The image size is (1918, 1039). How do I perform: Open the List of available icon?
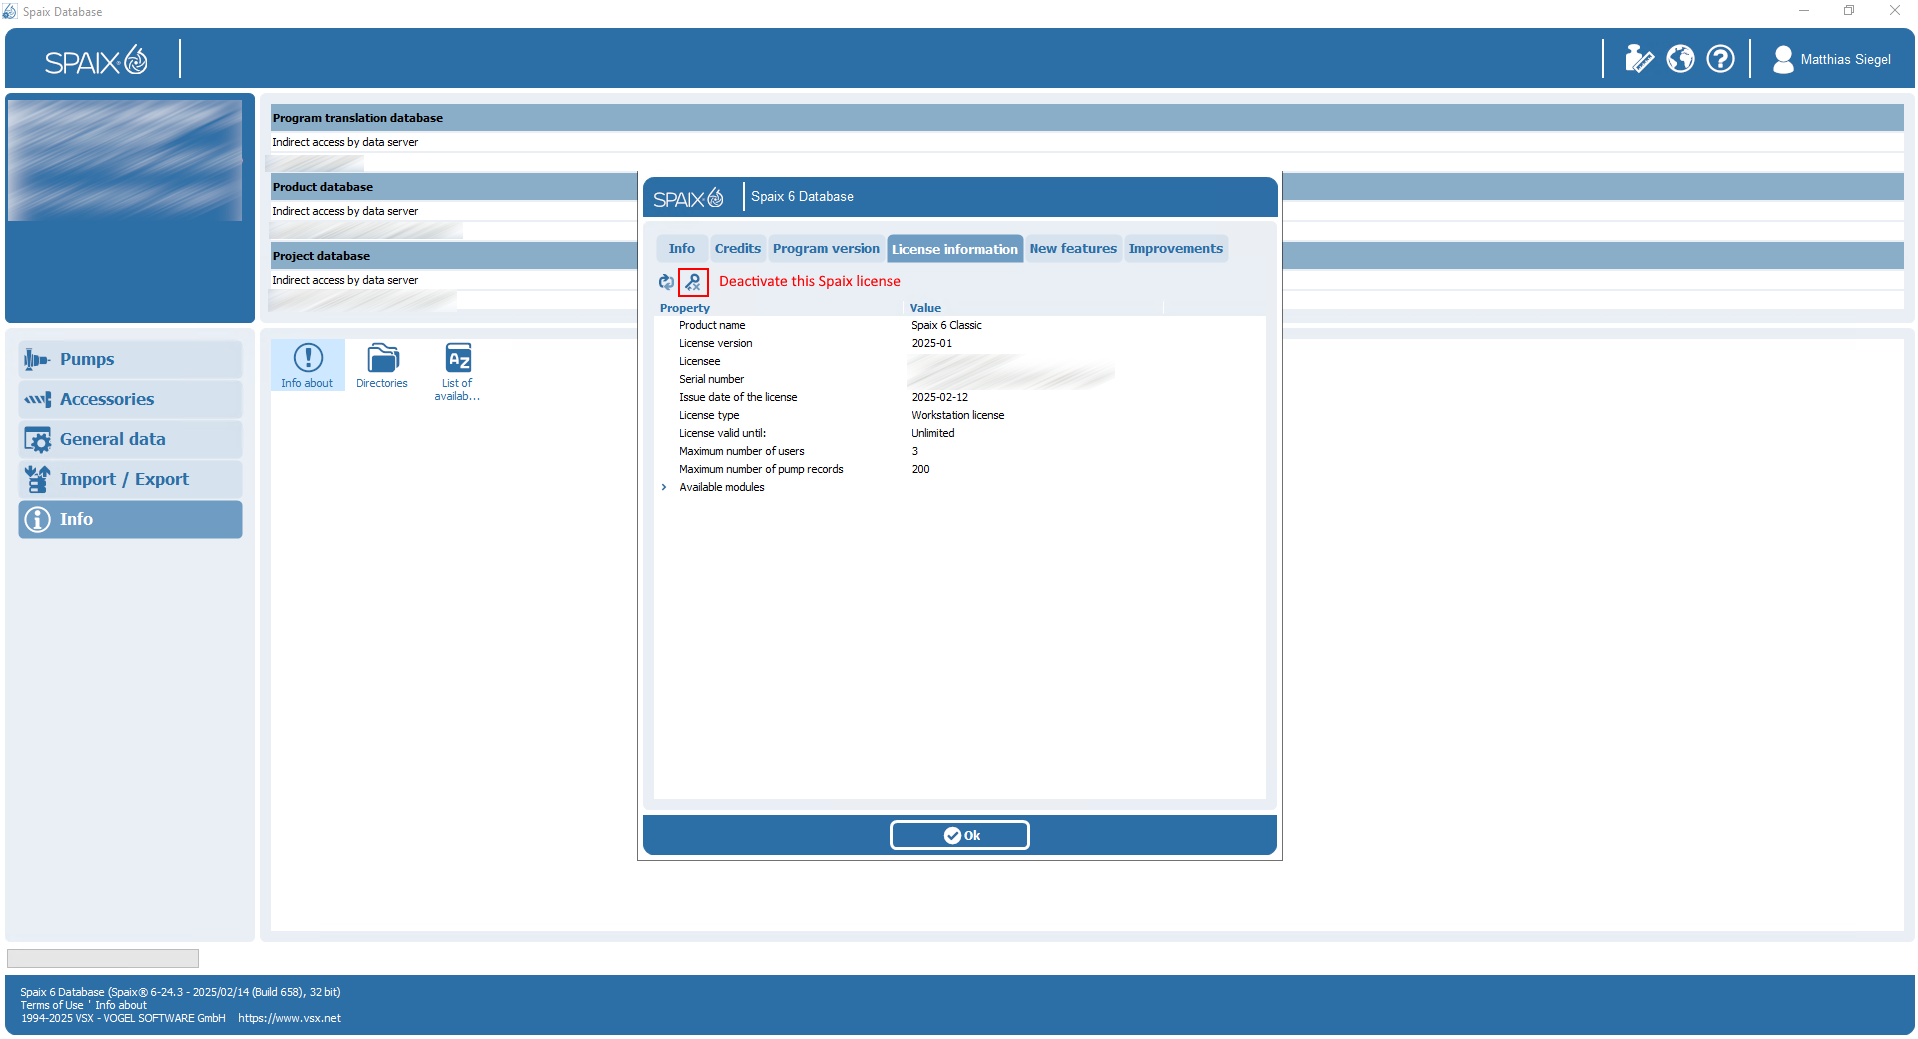click(457, 371)
